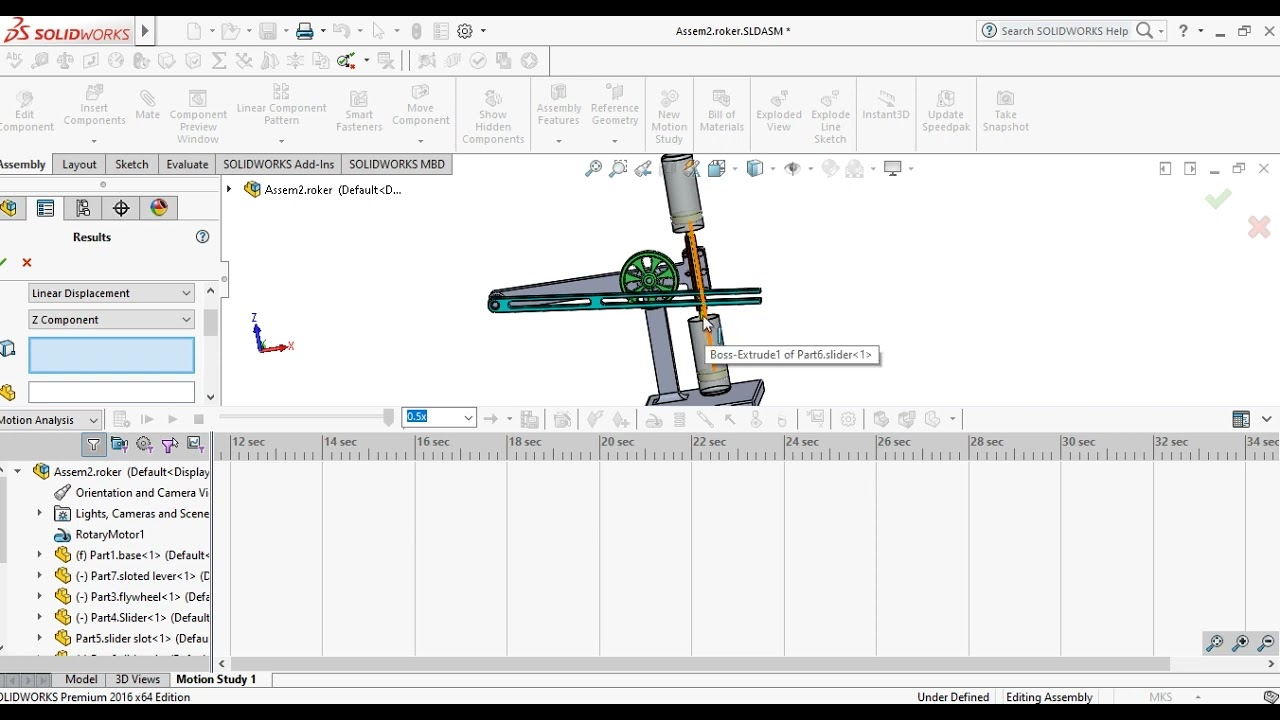Open the Options gear icon
The image size is (1280, 720).
465,31
